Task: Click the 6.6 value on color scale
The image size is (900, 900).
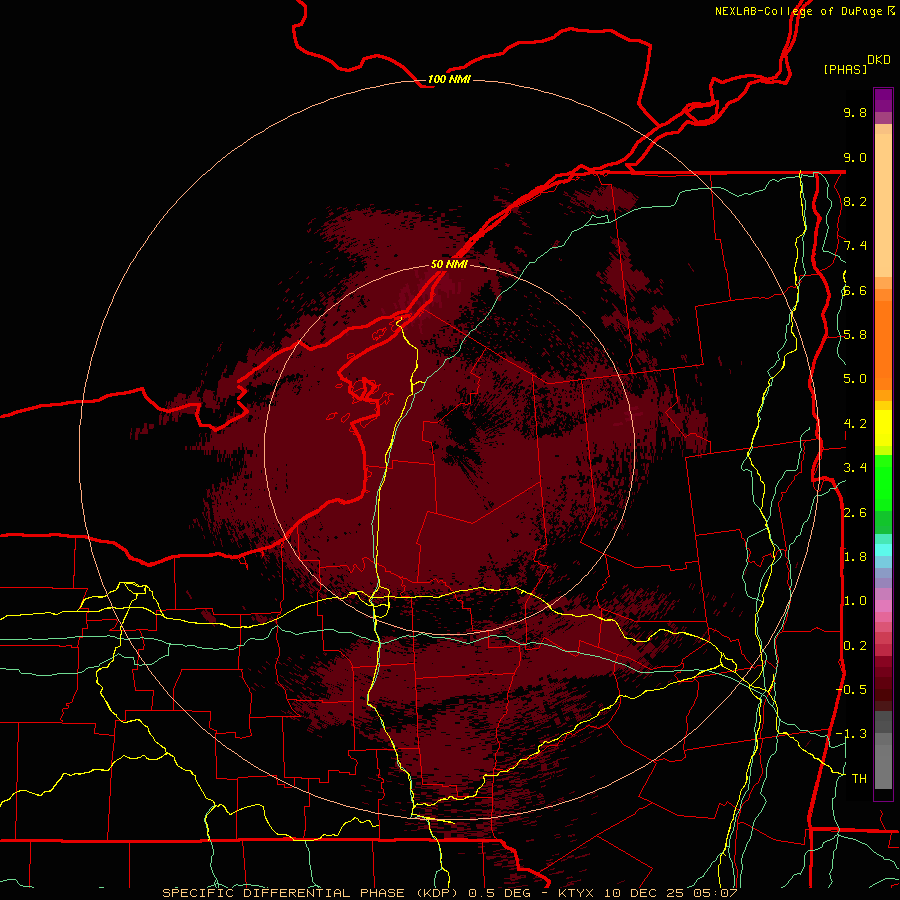Action: tap(855, 290)
